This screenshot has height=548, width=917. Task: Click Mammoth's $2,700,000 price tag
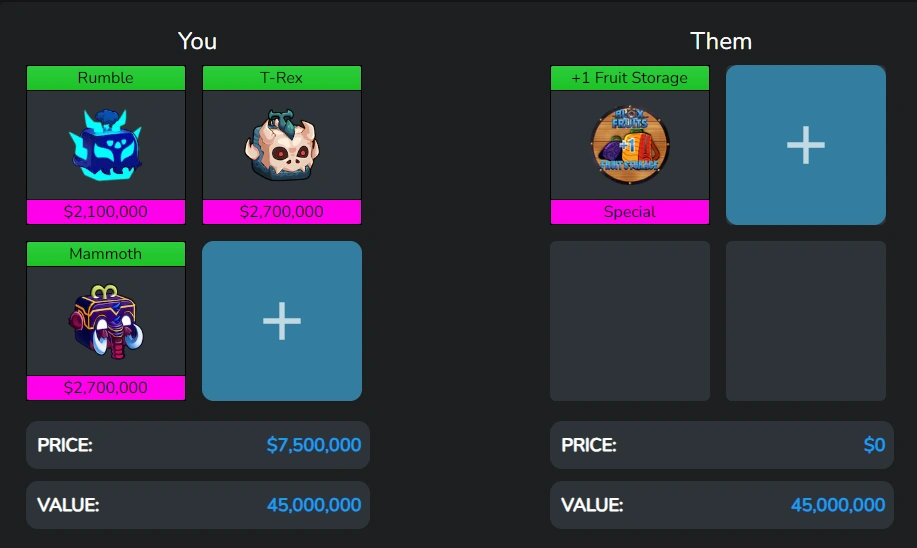(x=106, y=388)
